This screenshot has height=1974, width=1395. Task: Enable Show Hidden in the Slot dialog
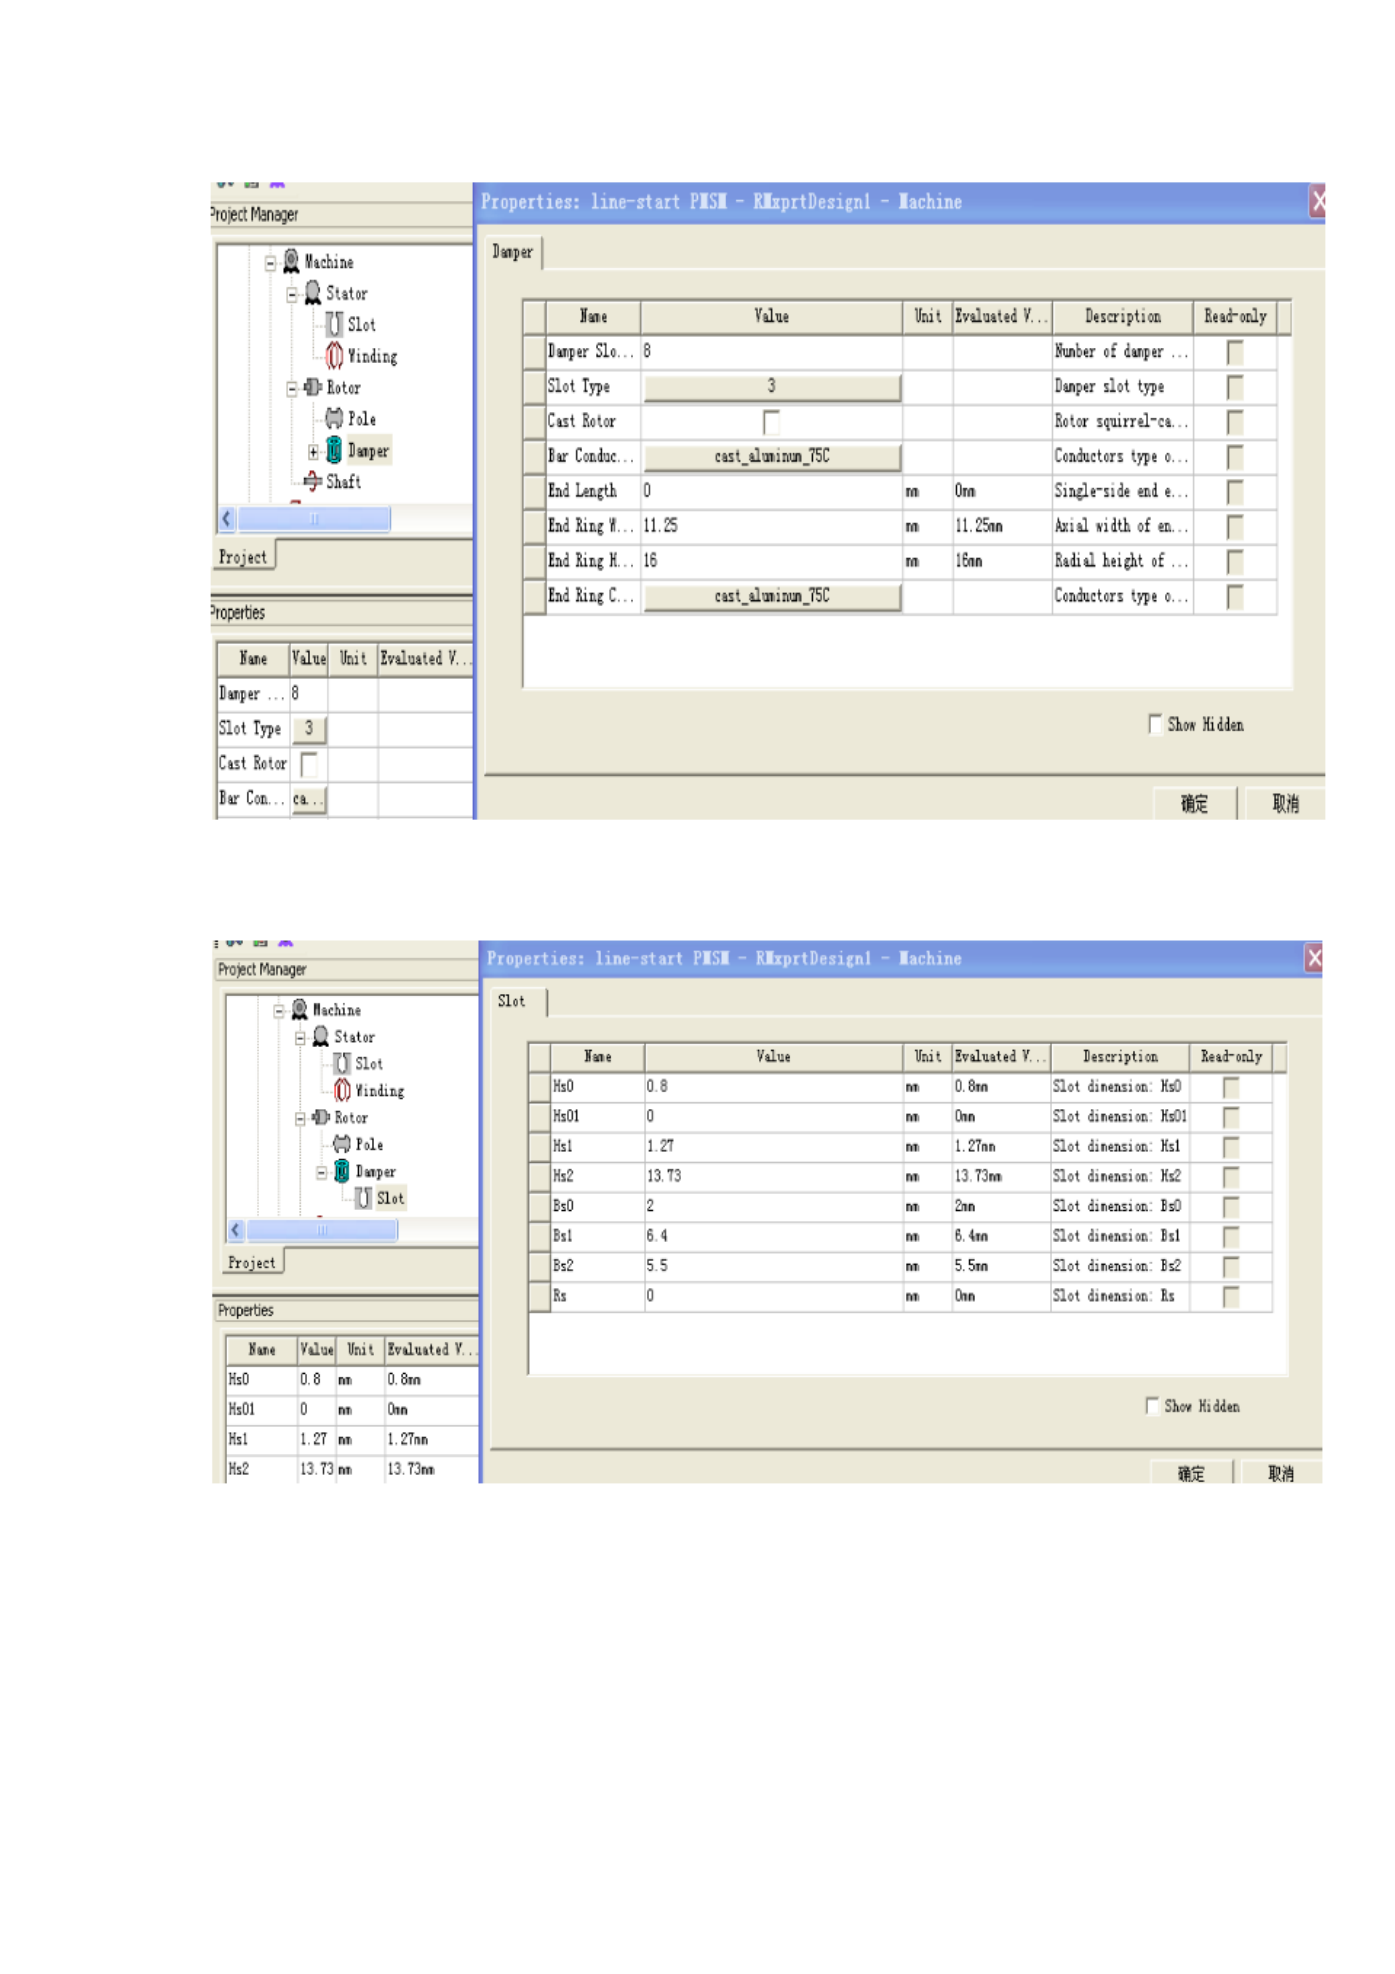(x=1152, y=1405)
